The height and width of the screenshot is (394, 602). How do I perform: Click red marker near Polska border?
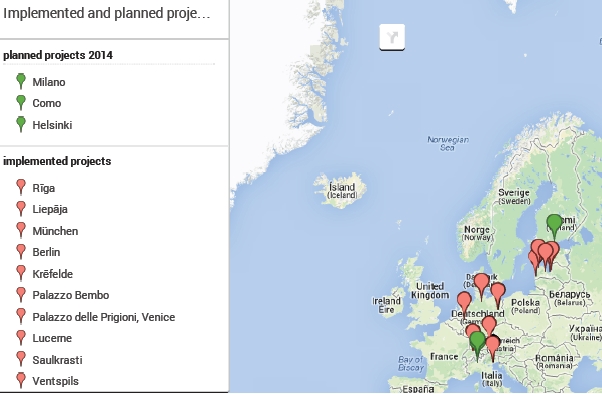point(498,296)
